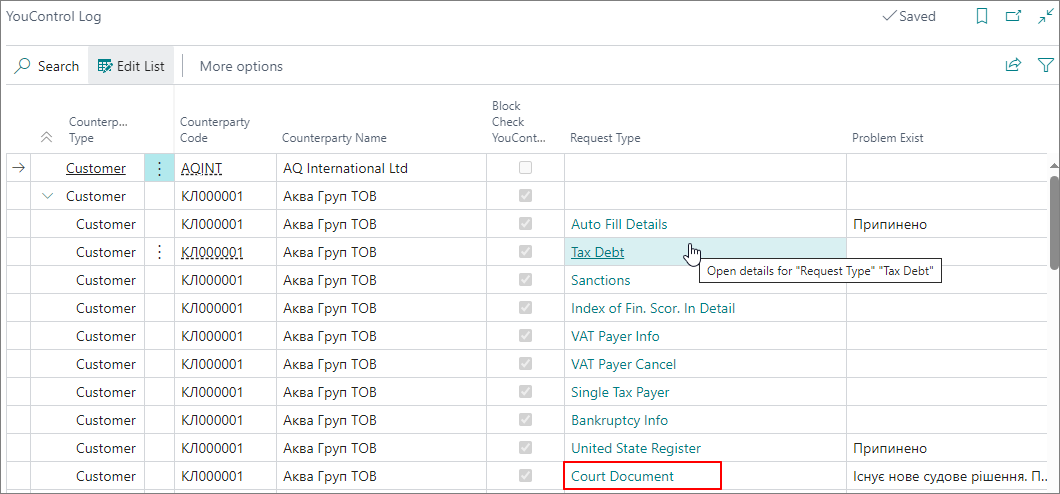The image size is (1060, 494).
Task: Click the Search magnifier button
Action: pos(47,66)
